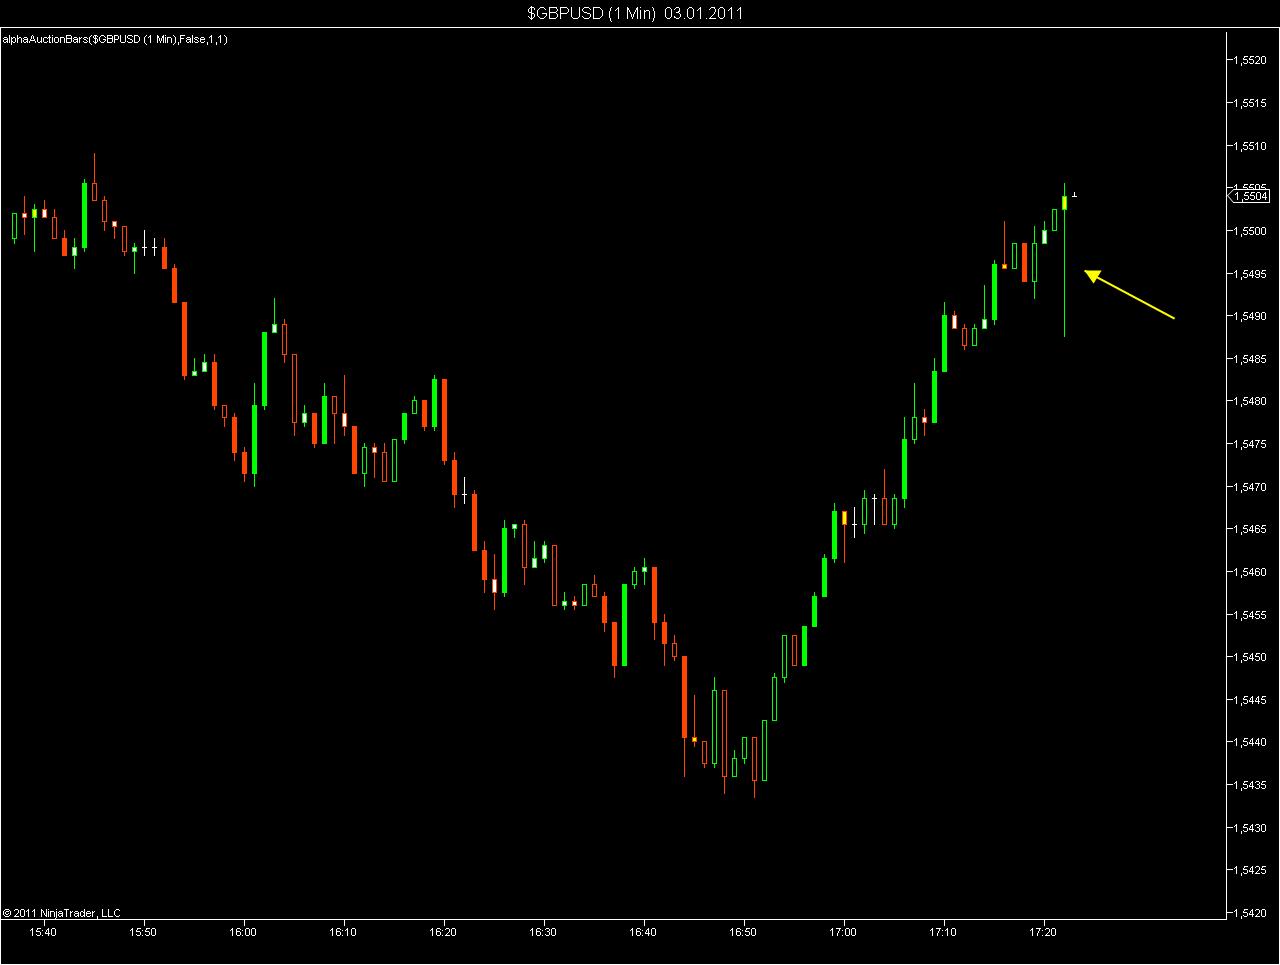1280x965 pixels.
Task: Click the 1,5520 price axis label
Action: (x=1251, y=60)
